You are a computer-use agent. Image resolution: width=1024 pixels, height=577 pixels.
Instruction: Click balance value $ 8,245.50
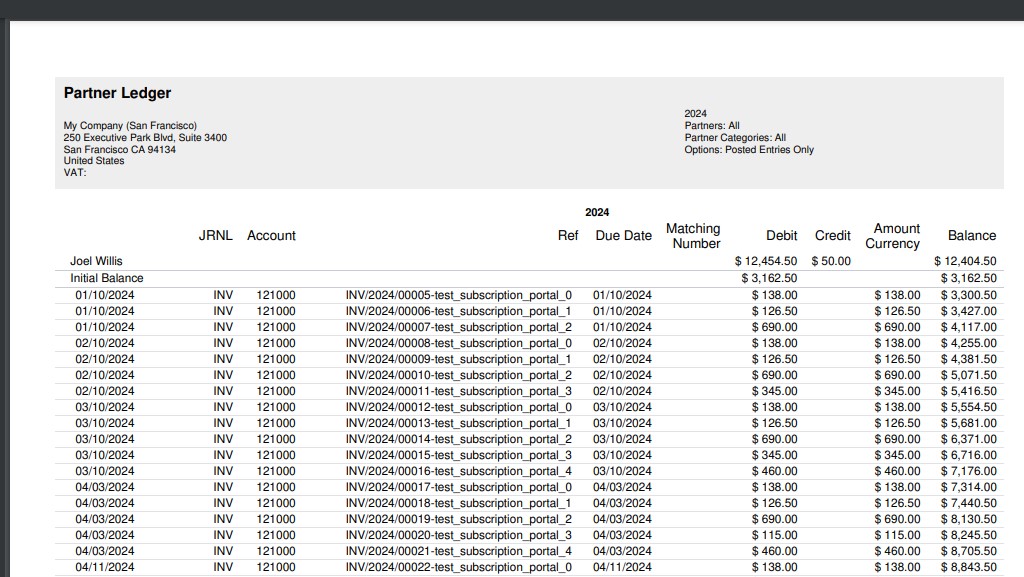pyautogui.click(x=968, y=535)
